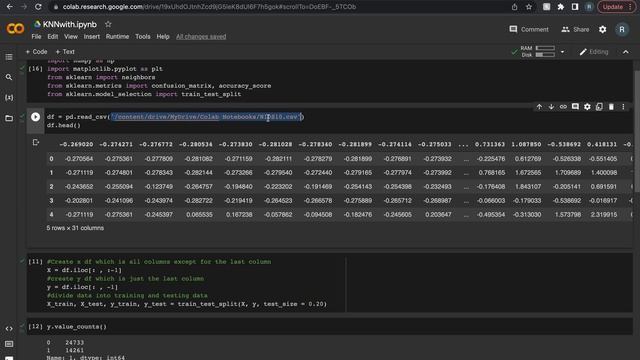Open the find and replace sidebar icon
640x360 pixels.
tap(9, 77)
